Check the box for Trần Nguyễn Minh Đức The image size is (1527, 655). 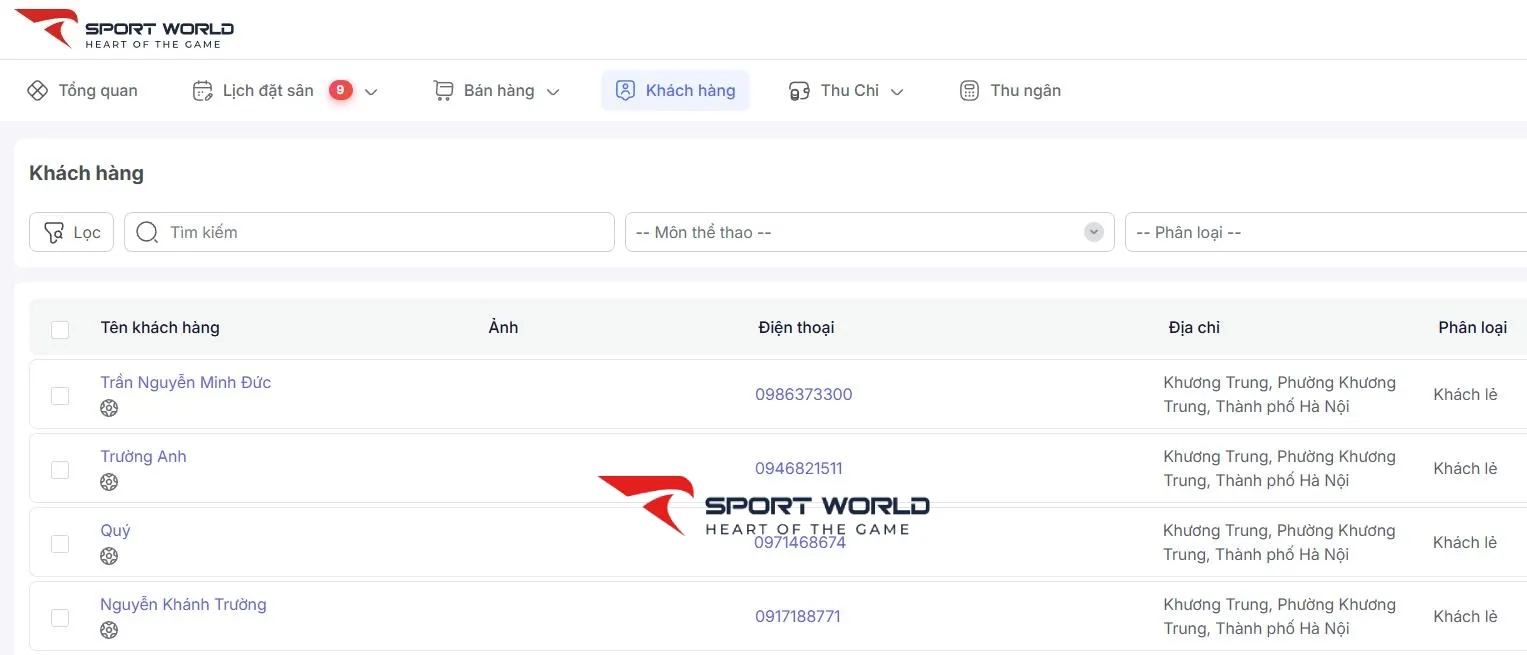(x=60, y=395)
